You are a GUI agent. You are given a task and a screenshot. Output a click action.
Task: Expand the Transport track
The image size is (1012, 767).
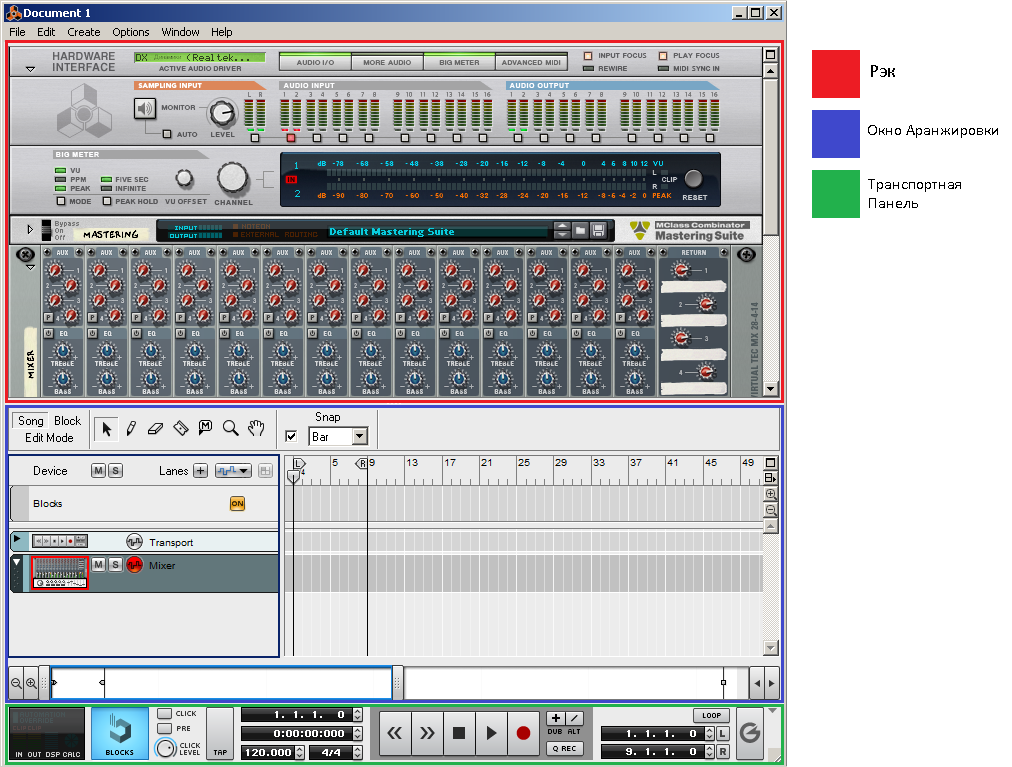[x=16, y=540]
